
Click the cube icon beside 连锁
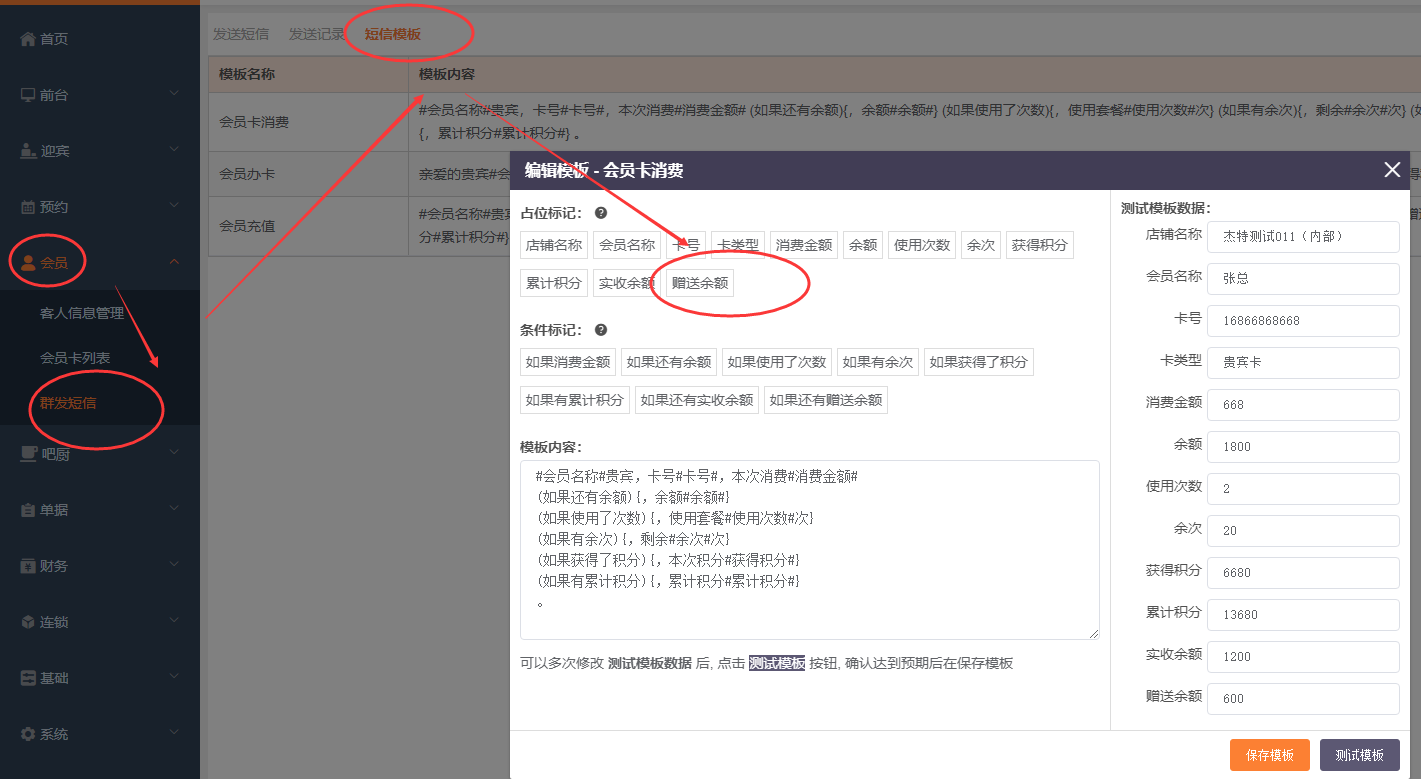[28, 622]
